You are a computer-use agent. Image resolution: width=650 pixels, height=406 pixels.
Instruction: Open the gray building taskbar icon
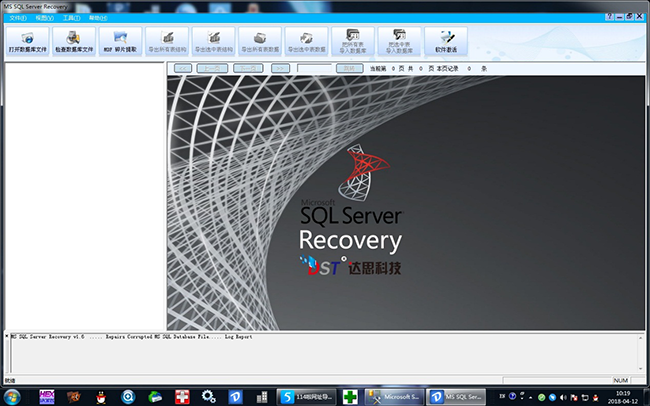tap(262, 397)
